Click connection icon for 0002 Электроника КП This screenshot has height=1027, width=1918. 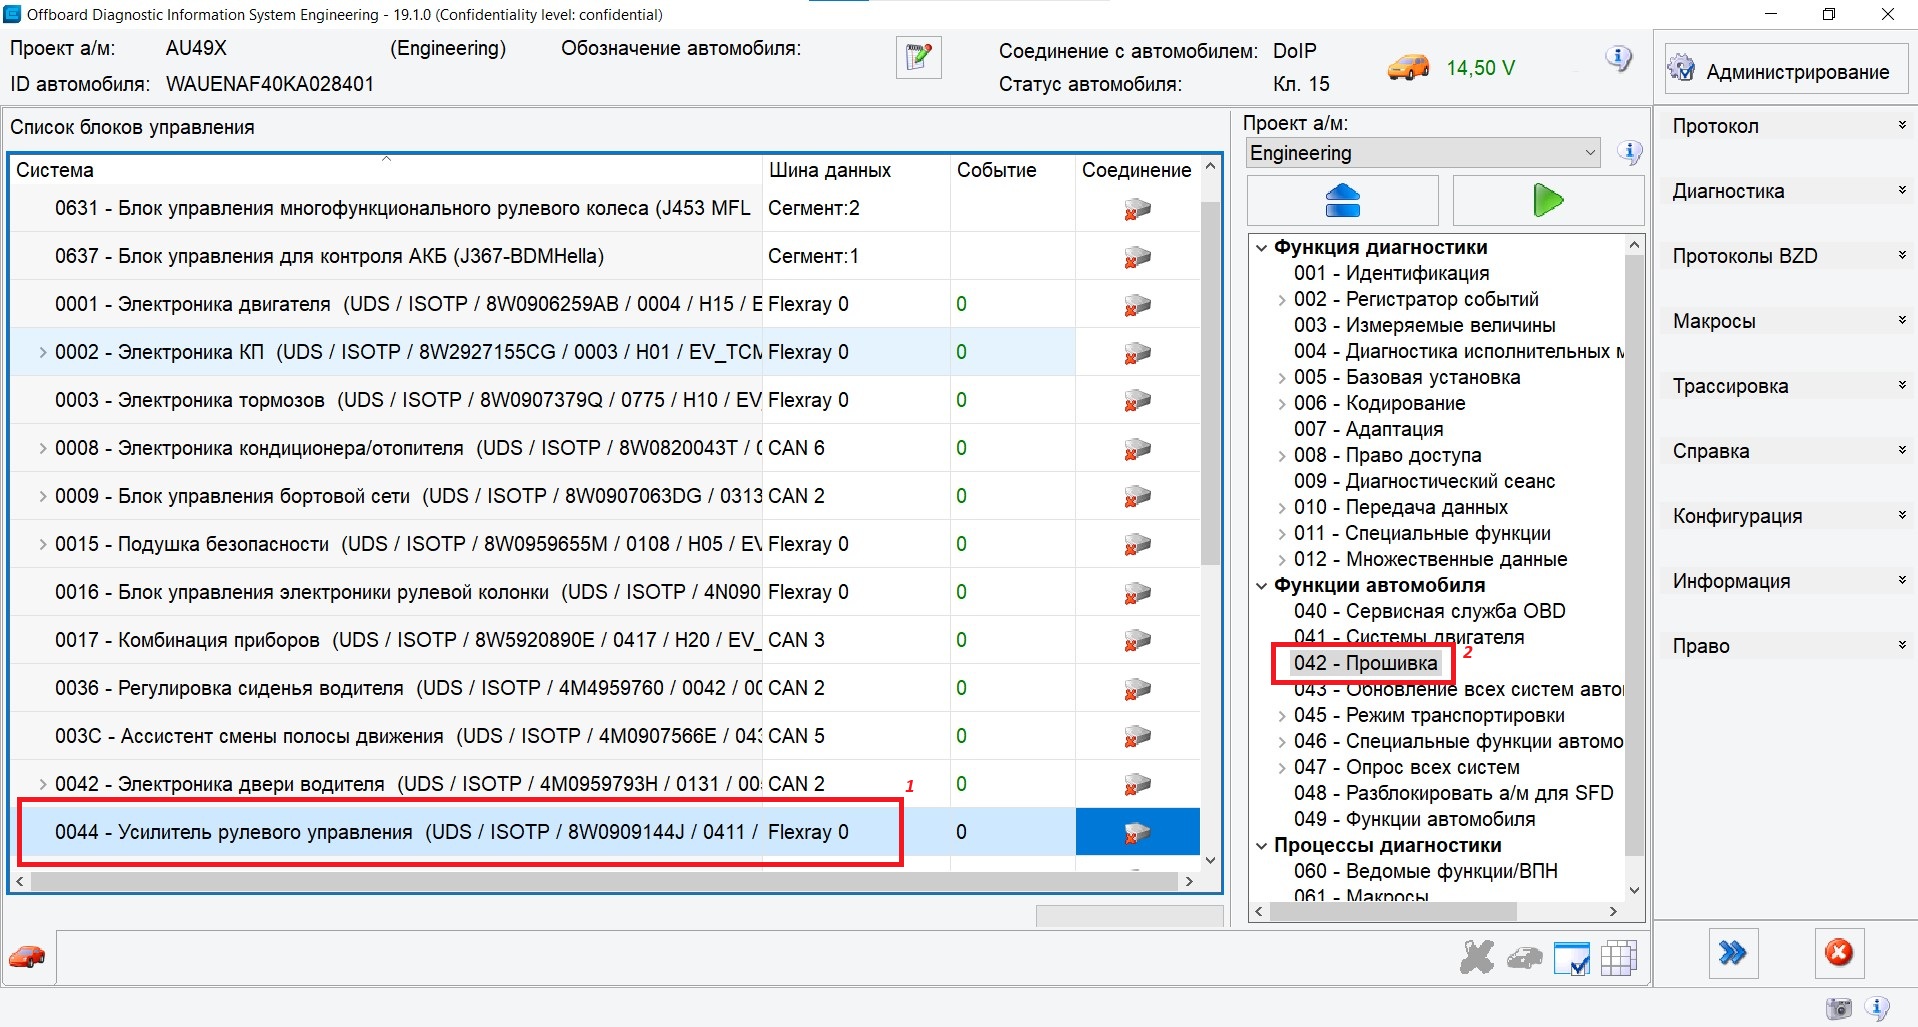[1137, 353]
